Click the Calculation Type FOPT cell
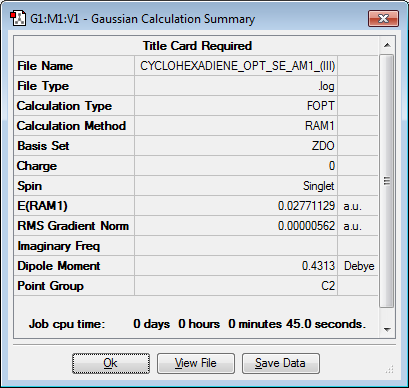 [x=236, y=106]
